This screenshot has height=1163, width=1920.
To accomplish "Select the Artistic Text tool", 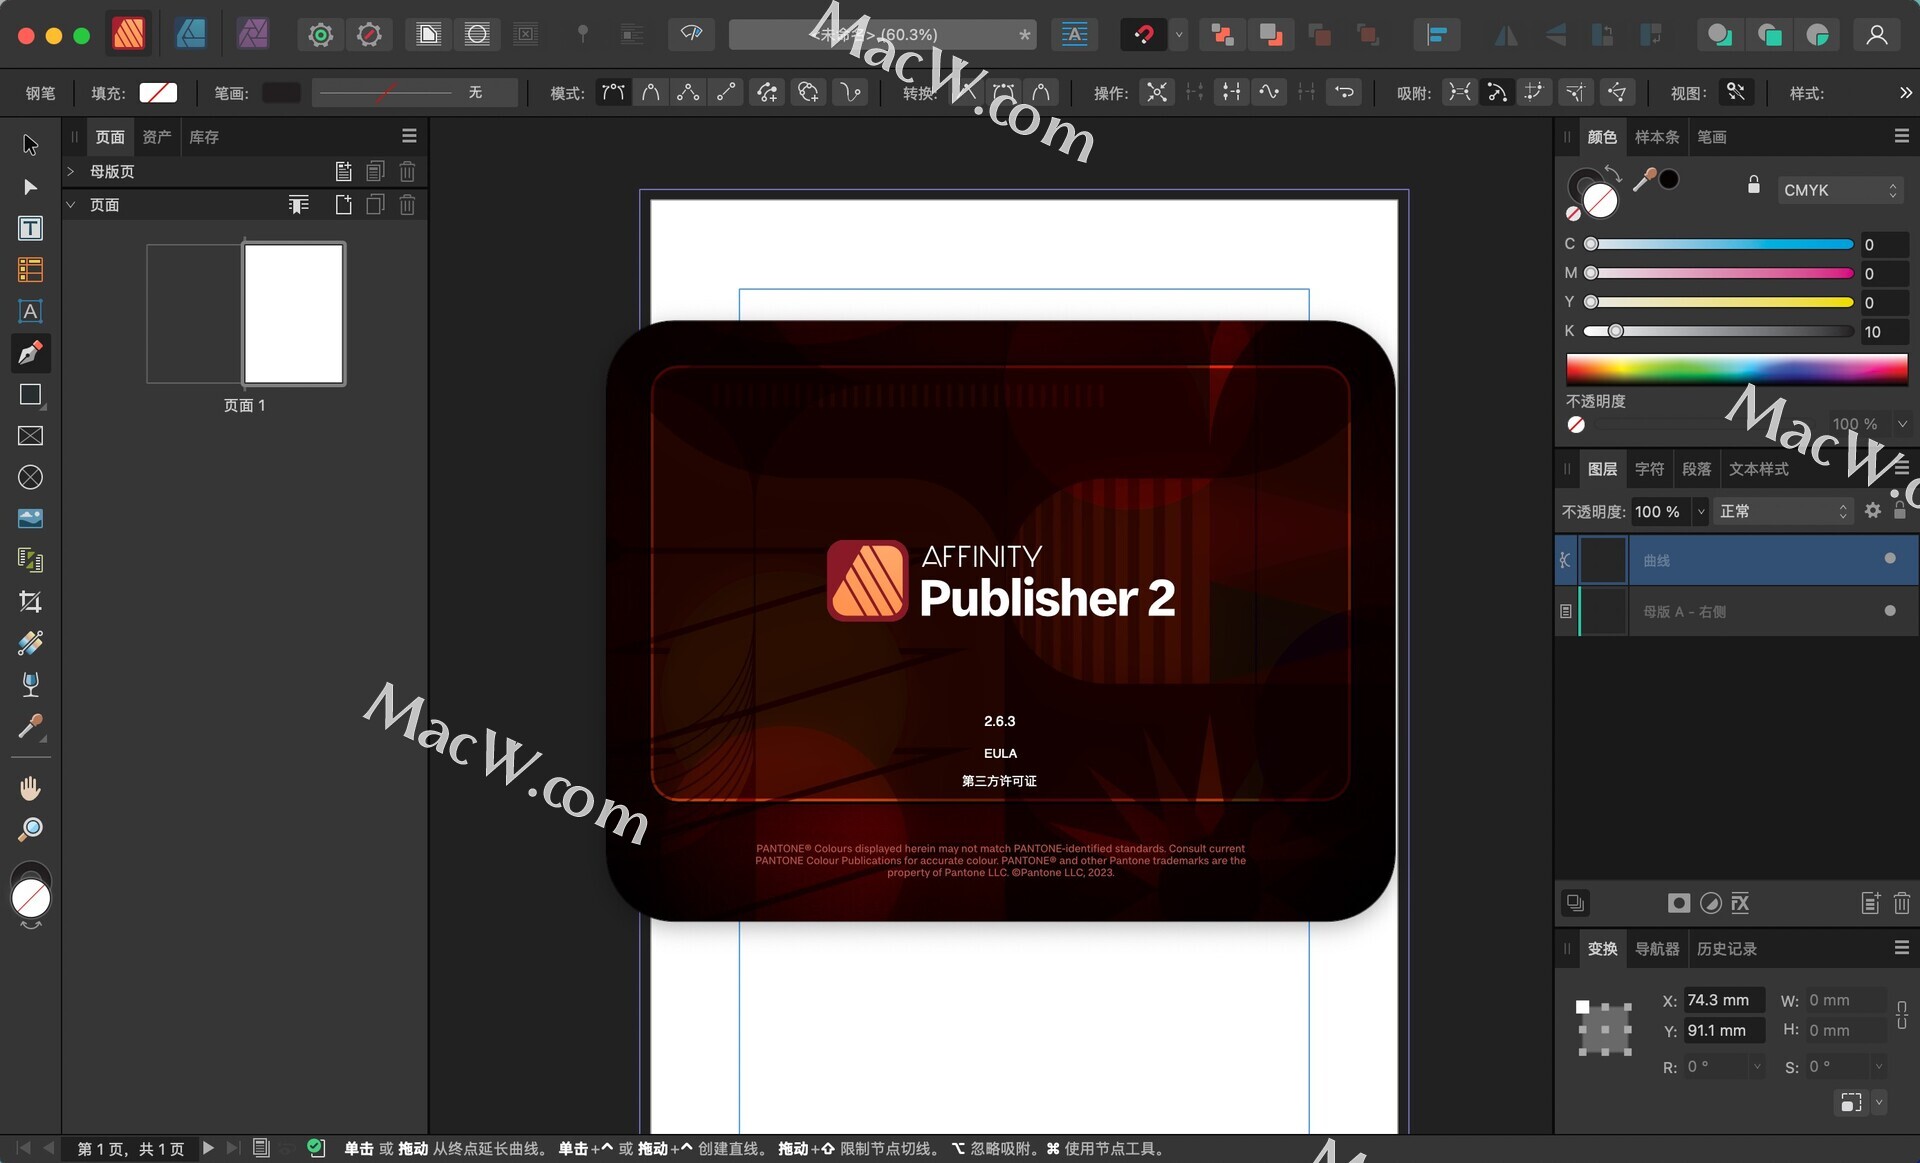I will [30, 311].
